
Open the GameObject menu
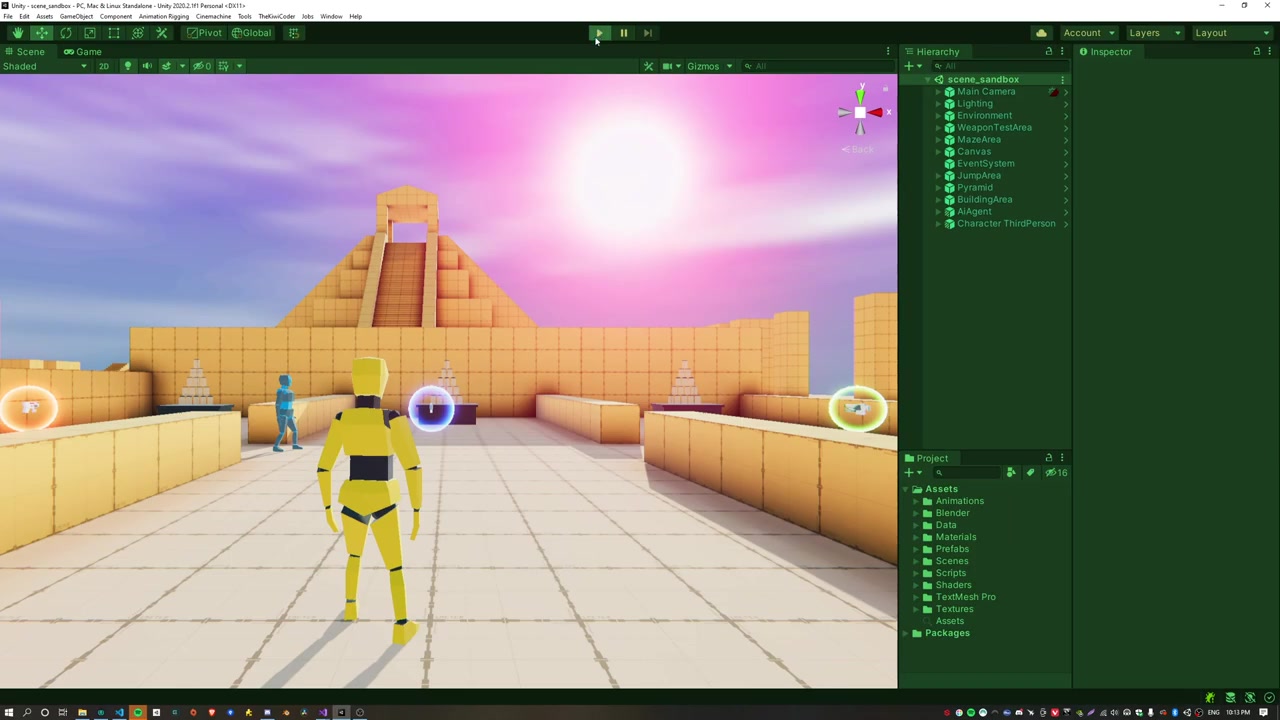click(76, 17)
